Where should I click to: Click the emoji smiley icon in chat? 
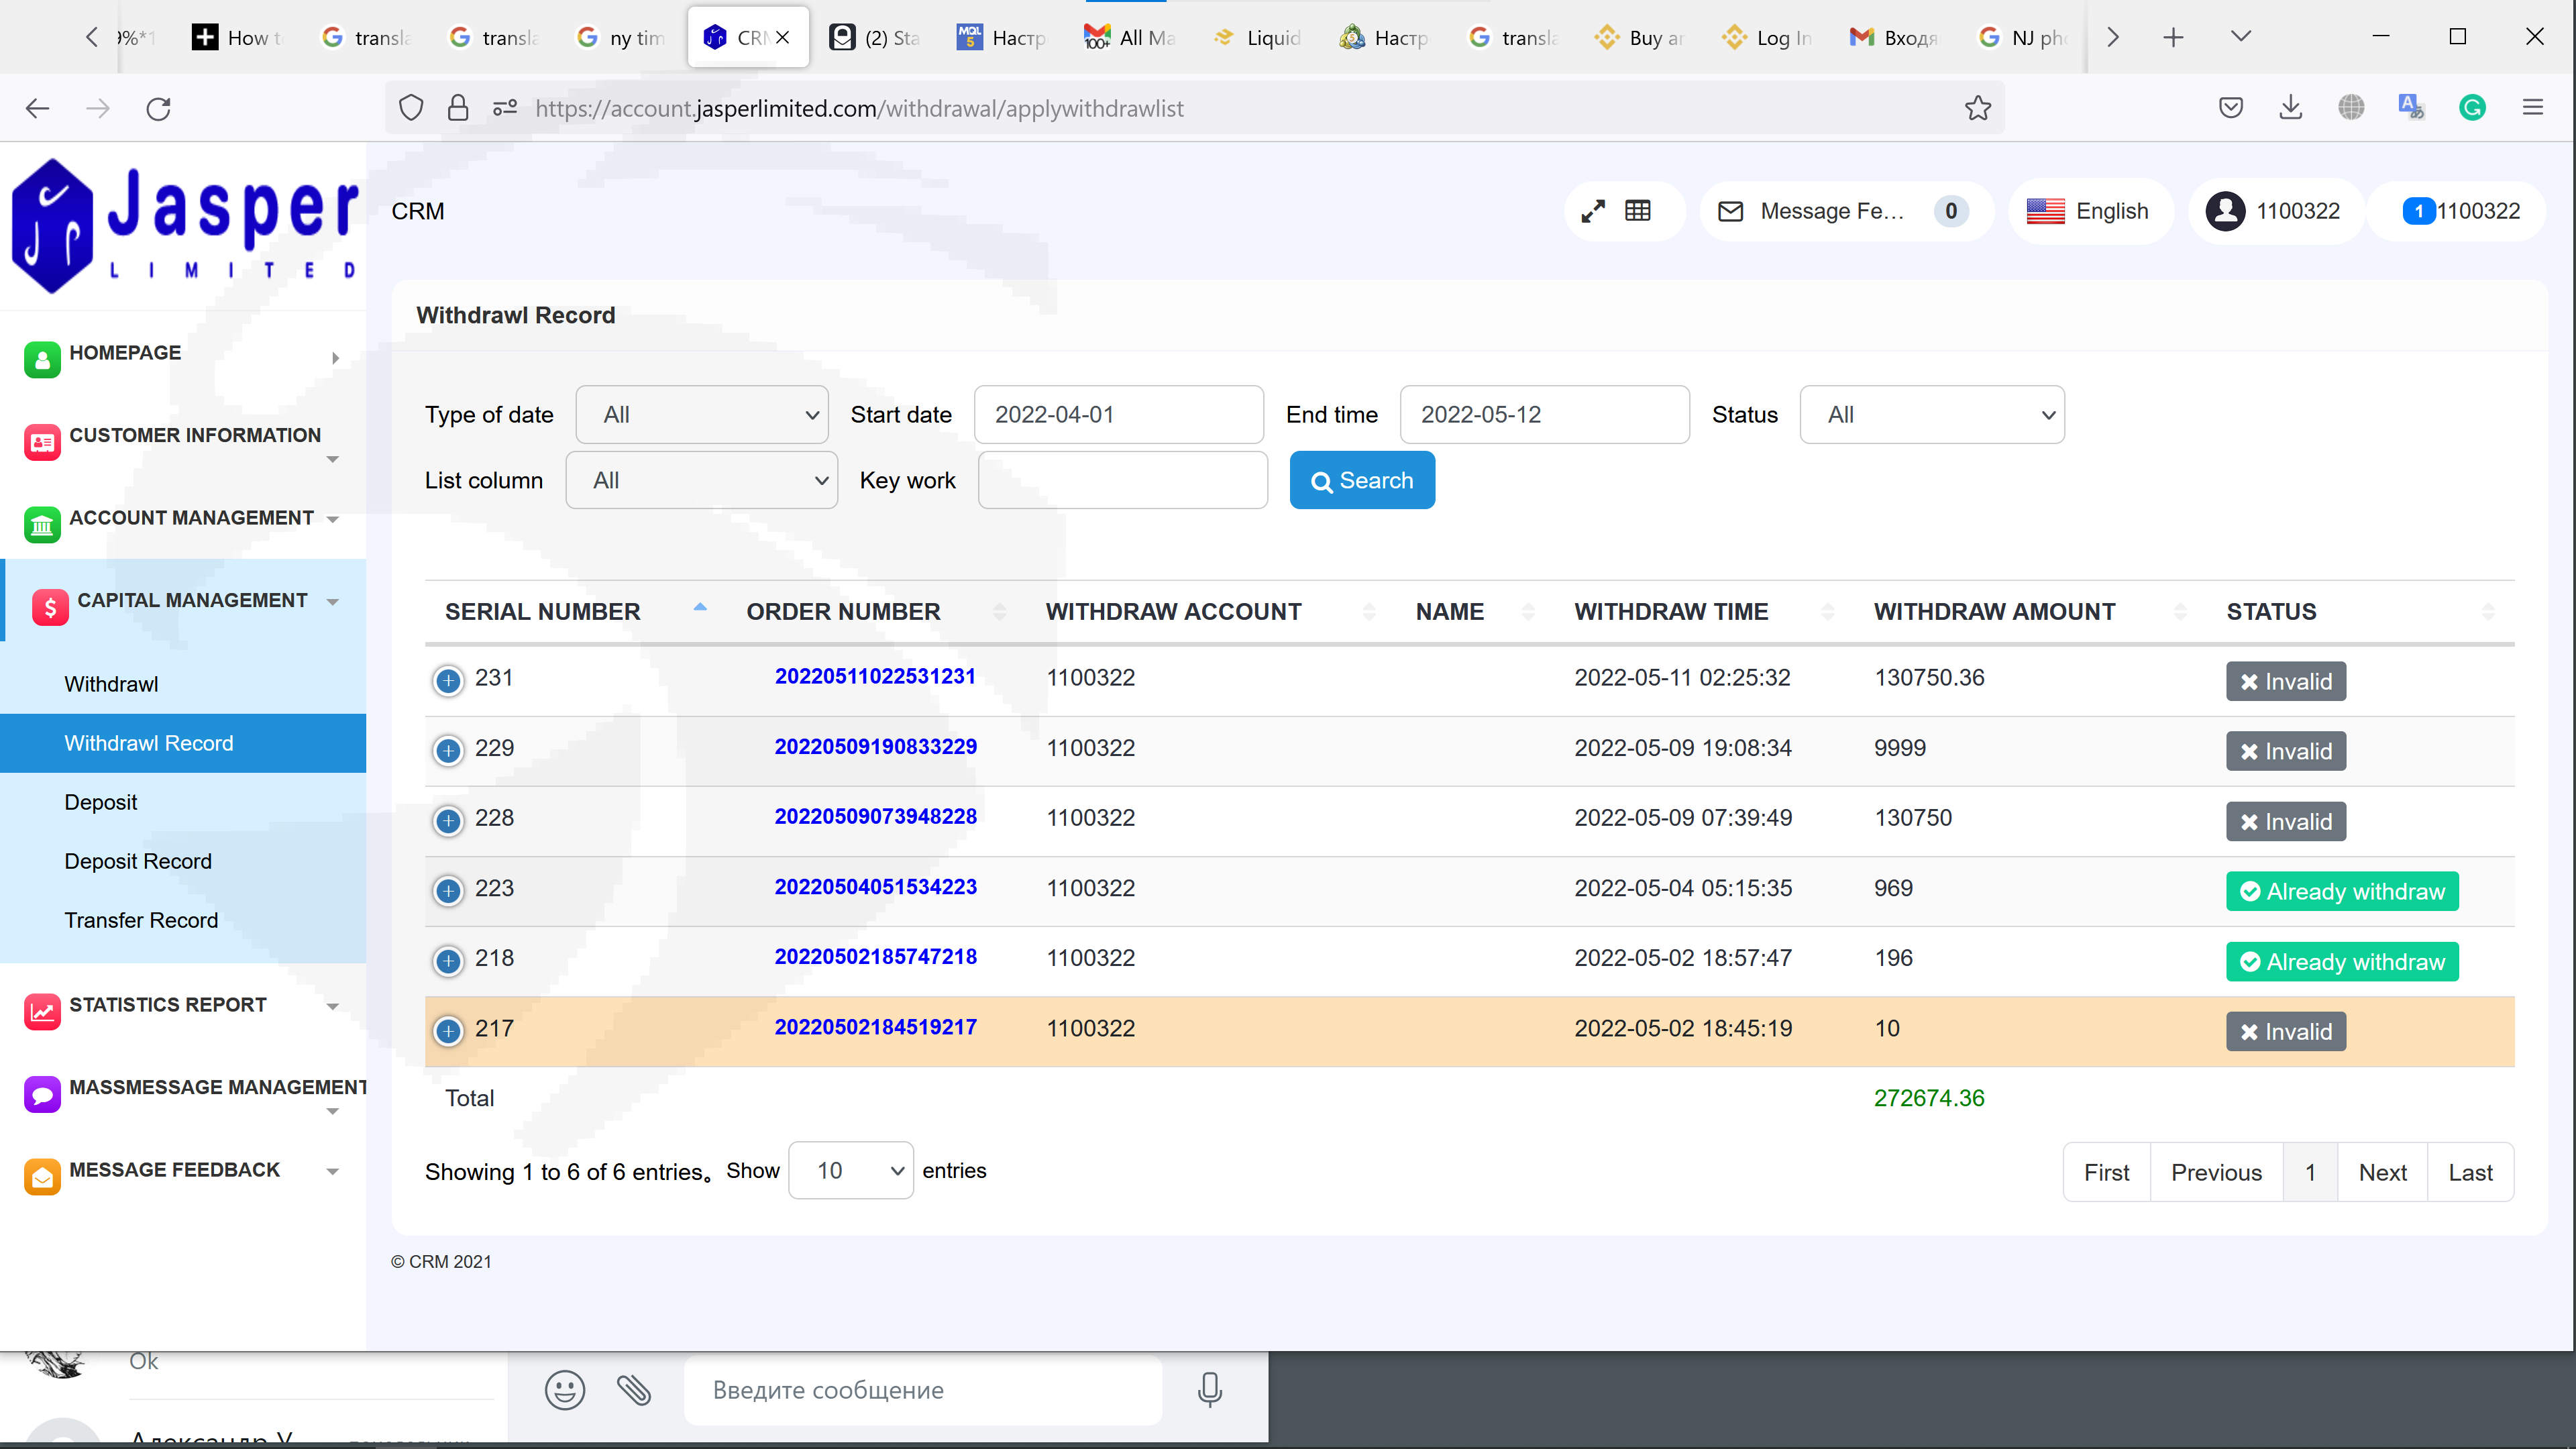564,1390
